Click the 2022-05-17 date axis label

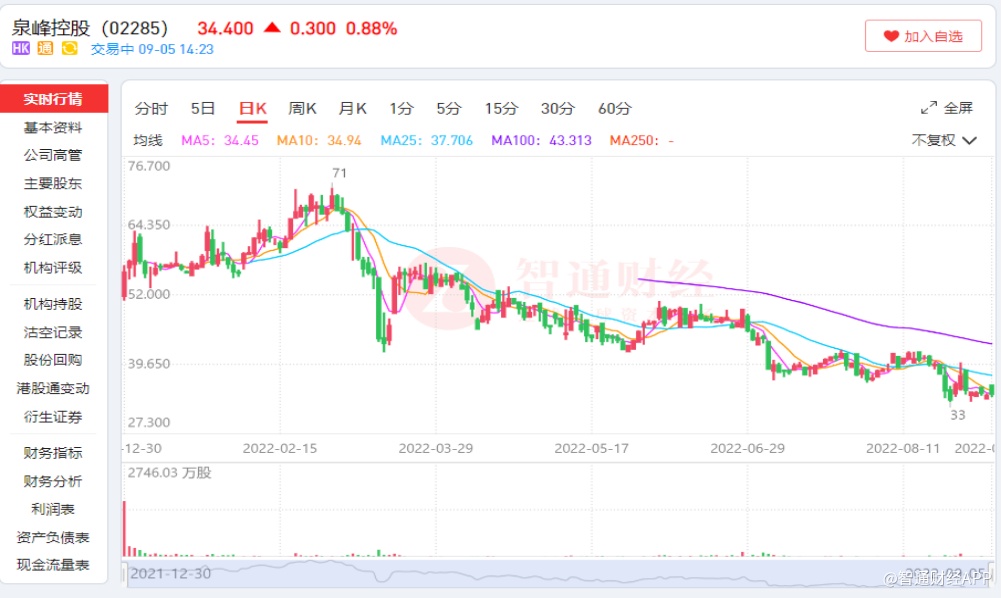592,448
